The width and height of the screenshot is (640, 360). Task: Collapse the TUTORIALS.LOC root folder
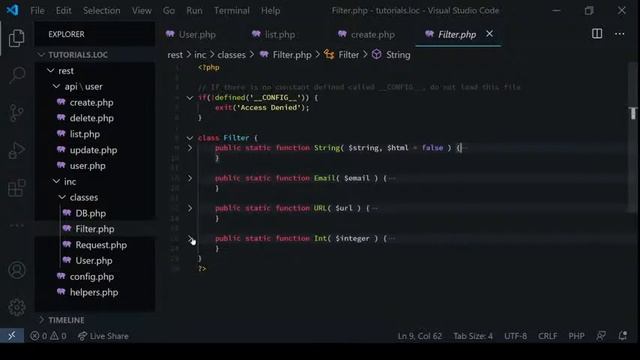point(41,55)
